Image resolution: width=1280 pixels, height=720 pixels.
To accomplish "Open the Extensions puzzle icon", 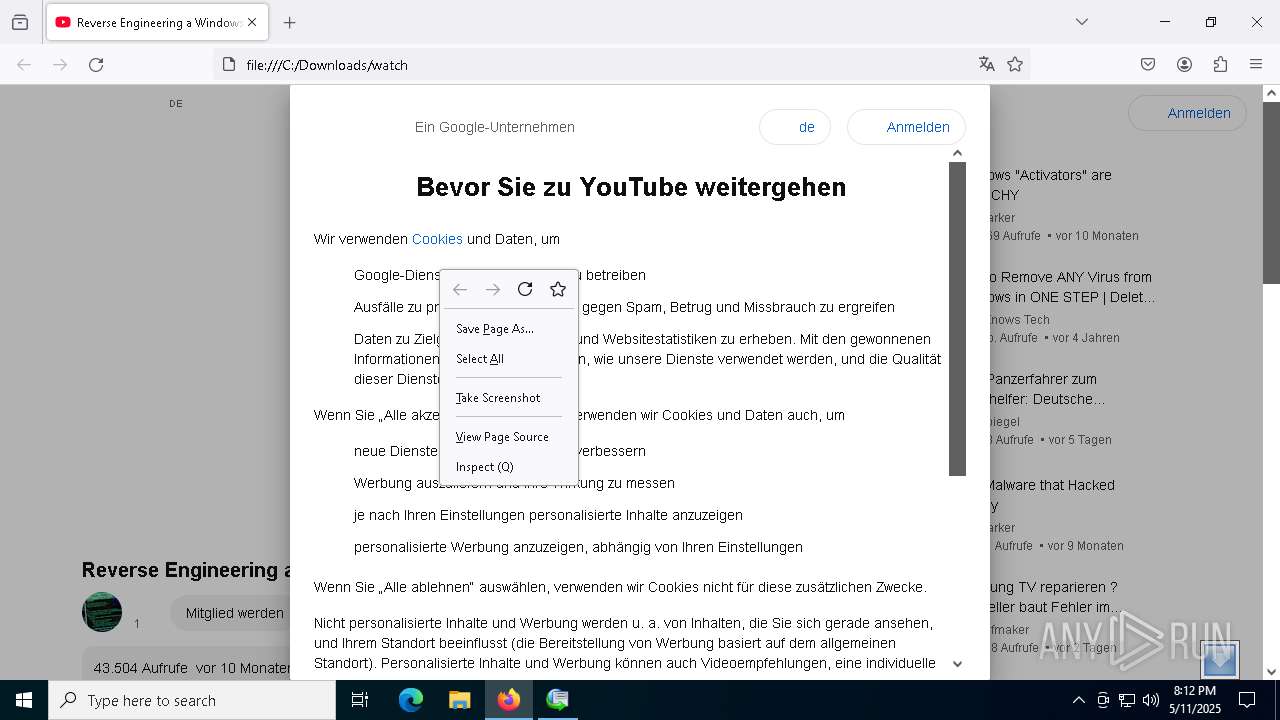I will tap(1220, 65).
